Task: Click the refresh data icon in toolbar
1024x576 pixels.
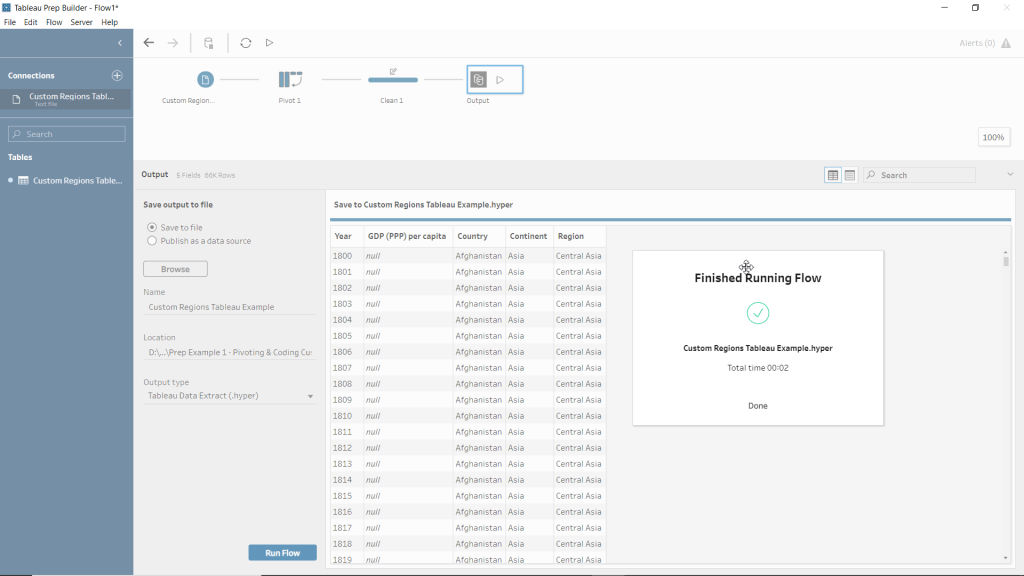Action: pos(246,43)
